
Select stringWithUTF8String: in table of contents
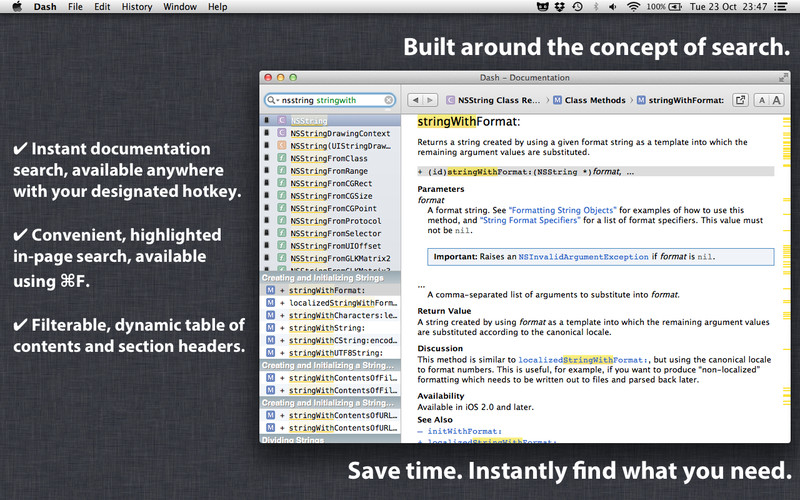[x=330, y=353]
